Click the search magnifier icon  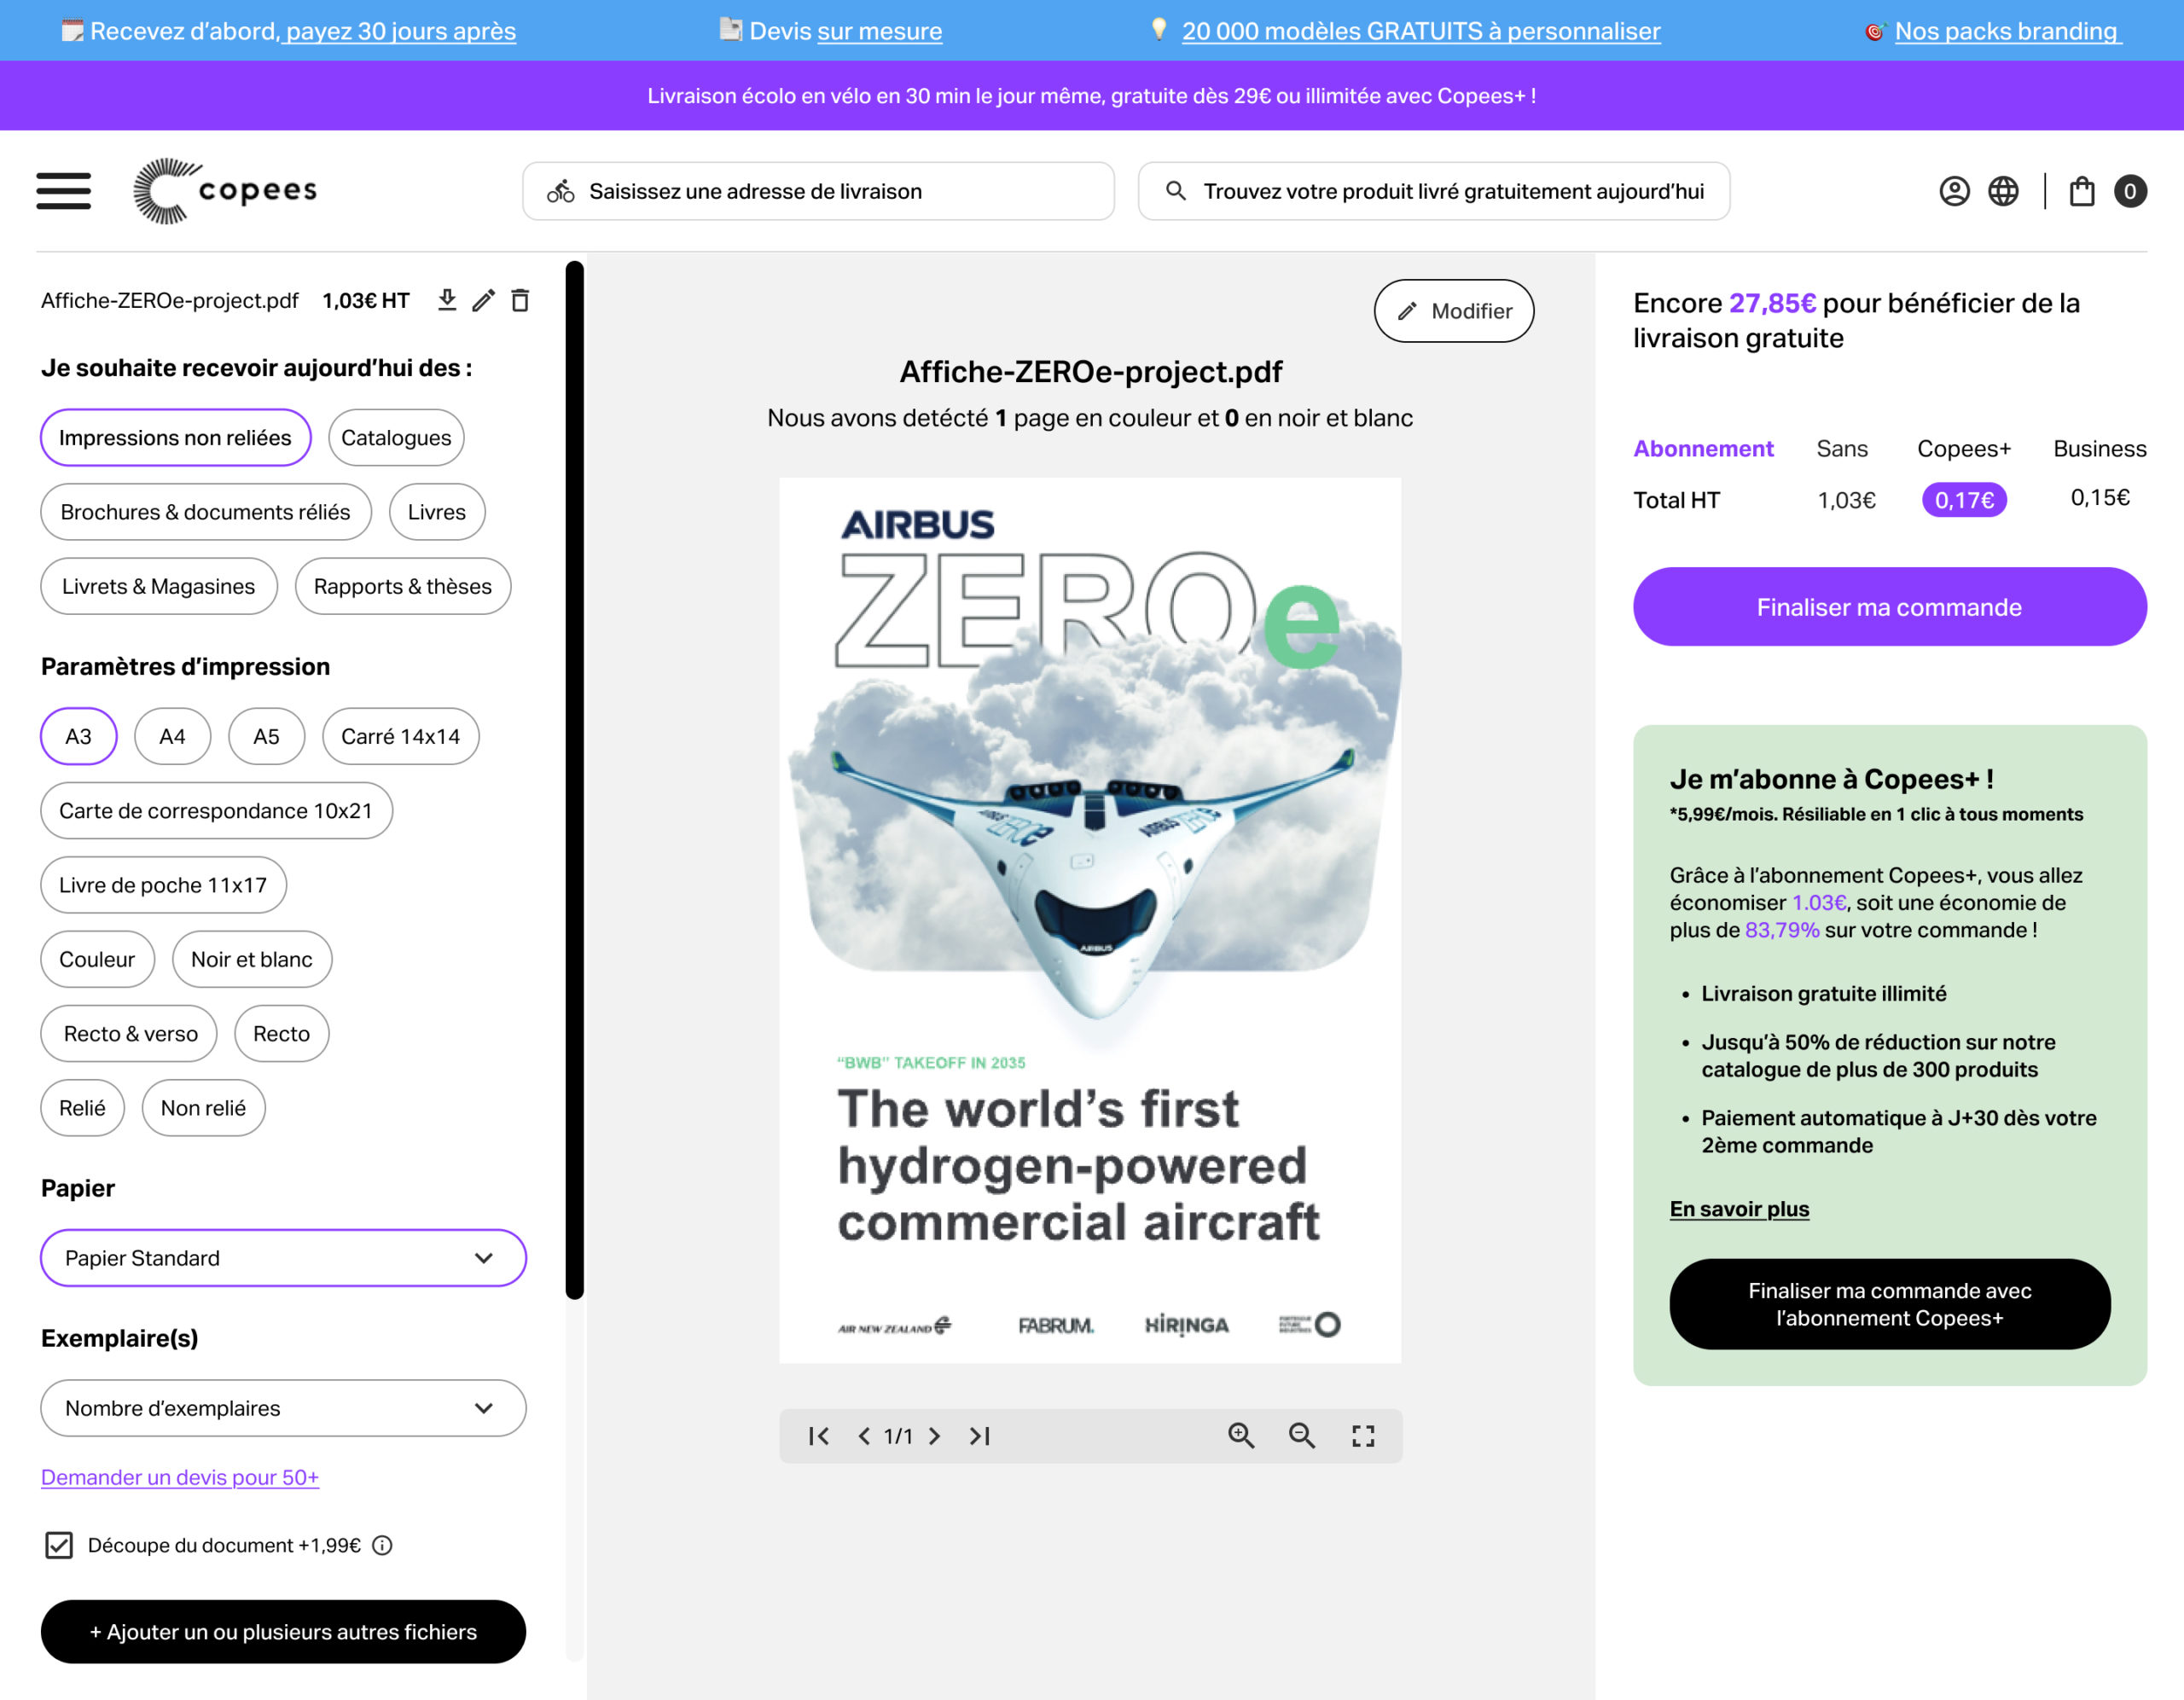[1176, 190]
